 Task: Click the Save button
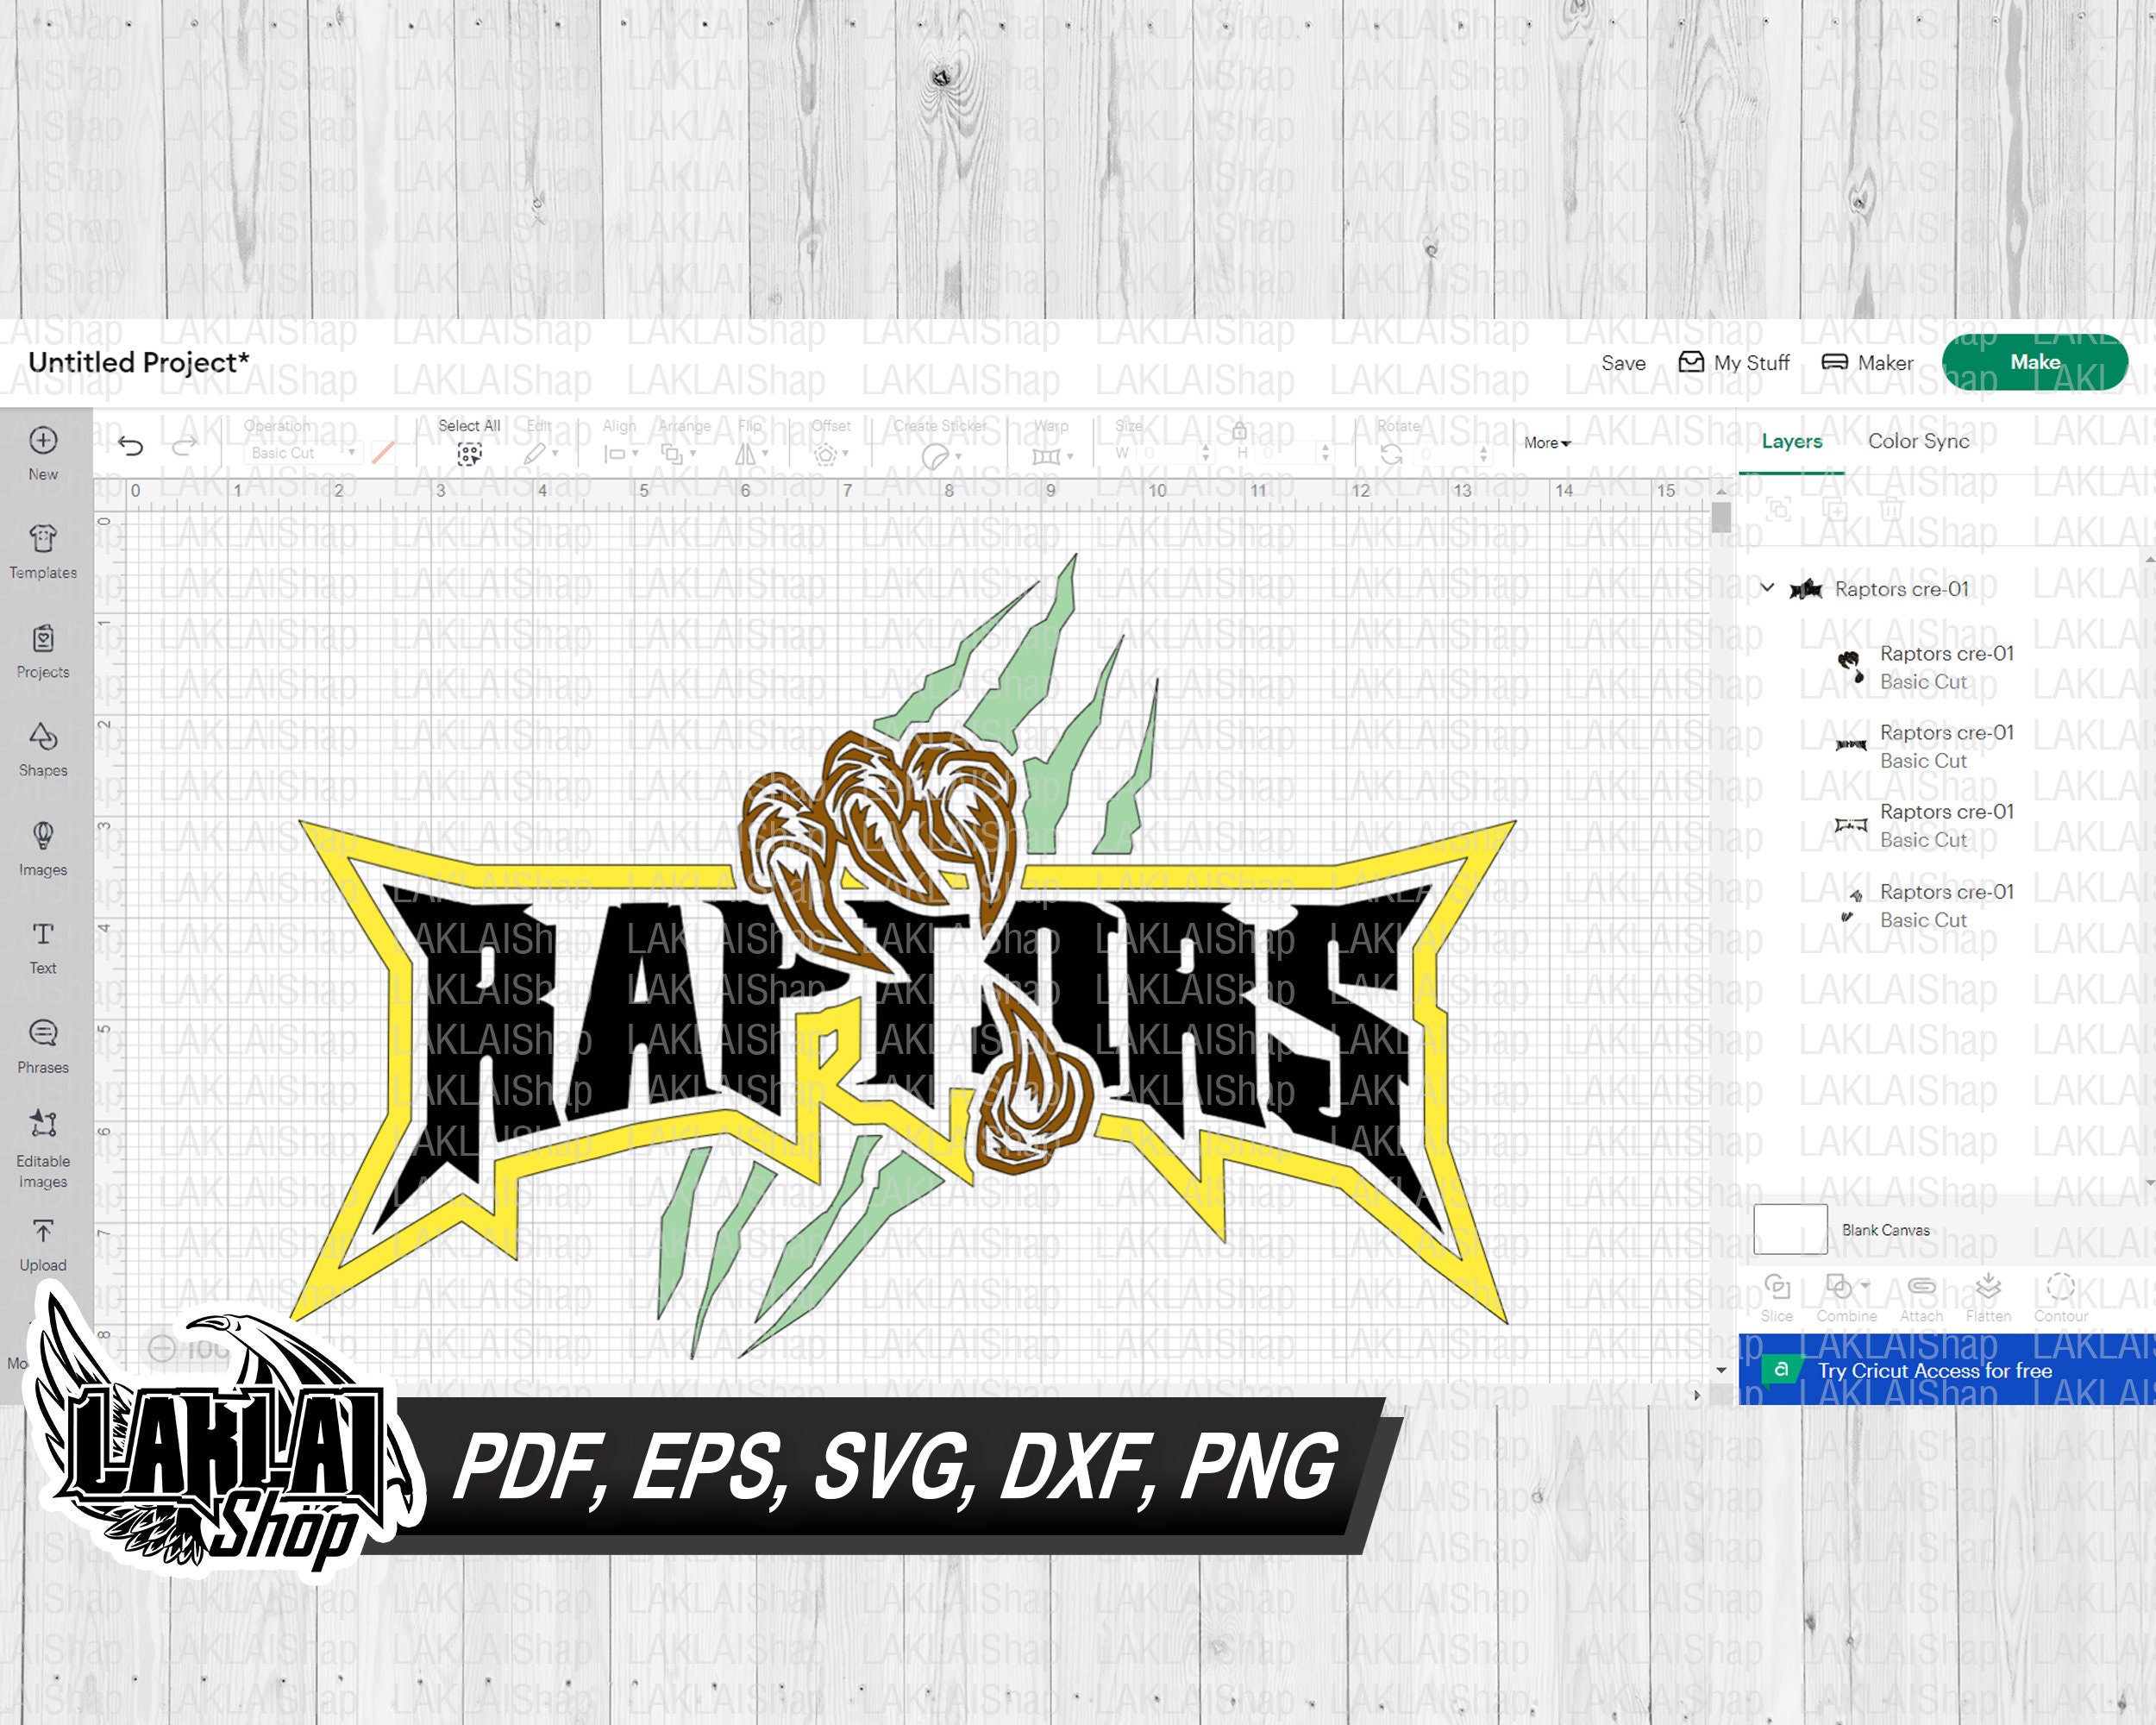coord(1623,363)
